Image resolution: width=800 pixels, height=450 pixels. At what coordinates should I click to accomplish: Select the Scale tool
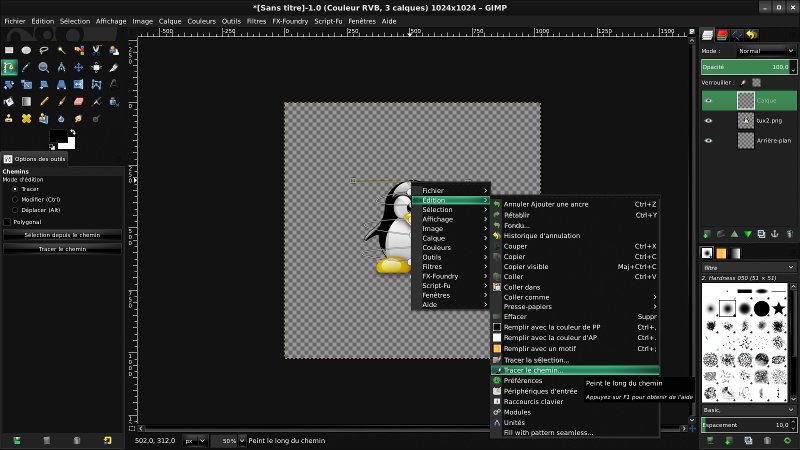(27, 85)
